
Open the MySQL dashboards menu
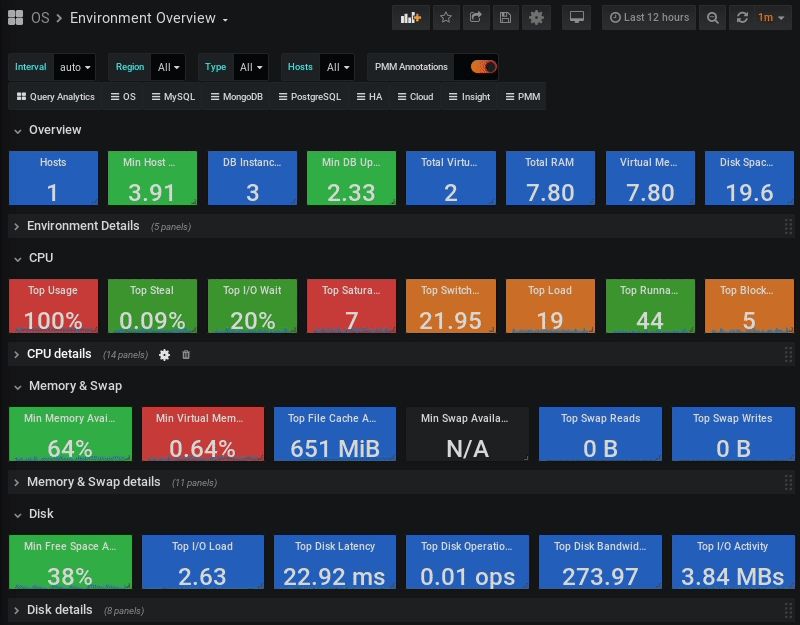172,97
